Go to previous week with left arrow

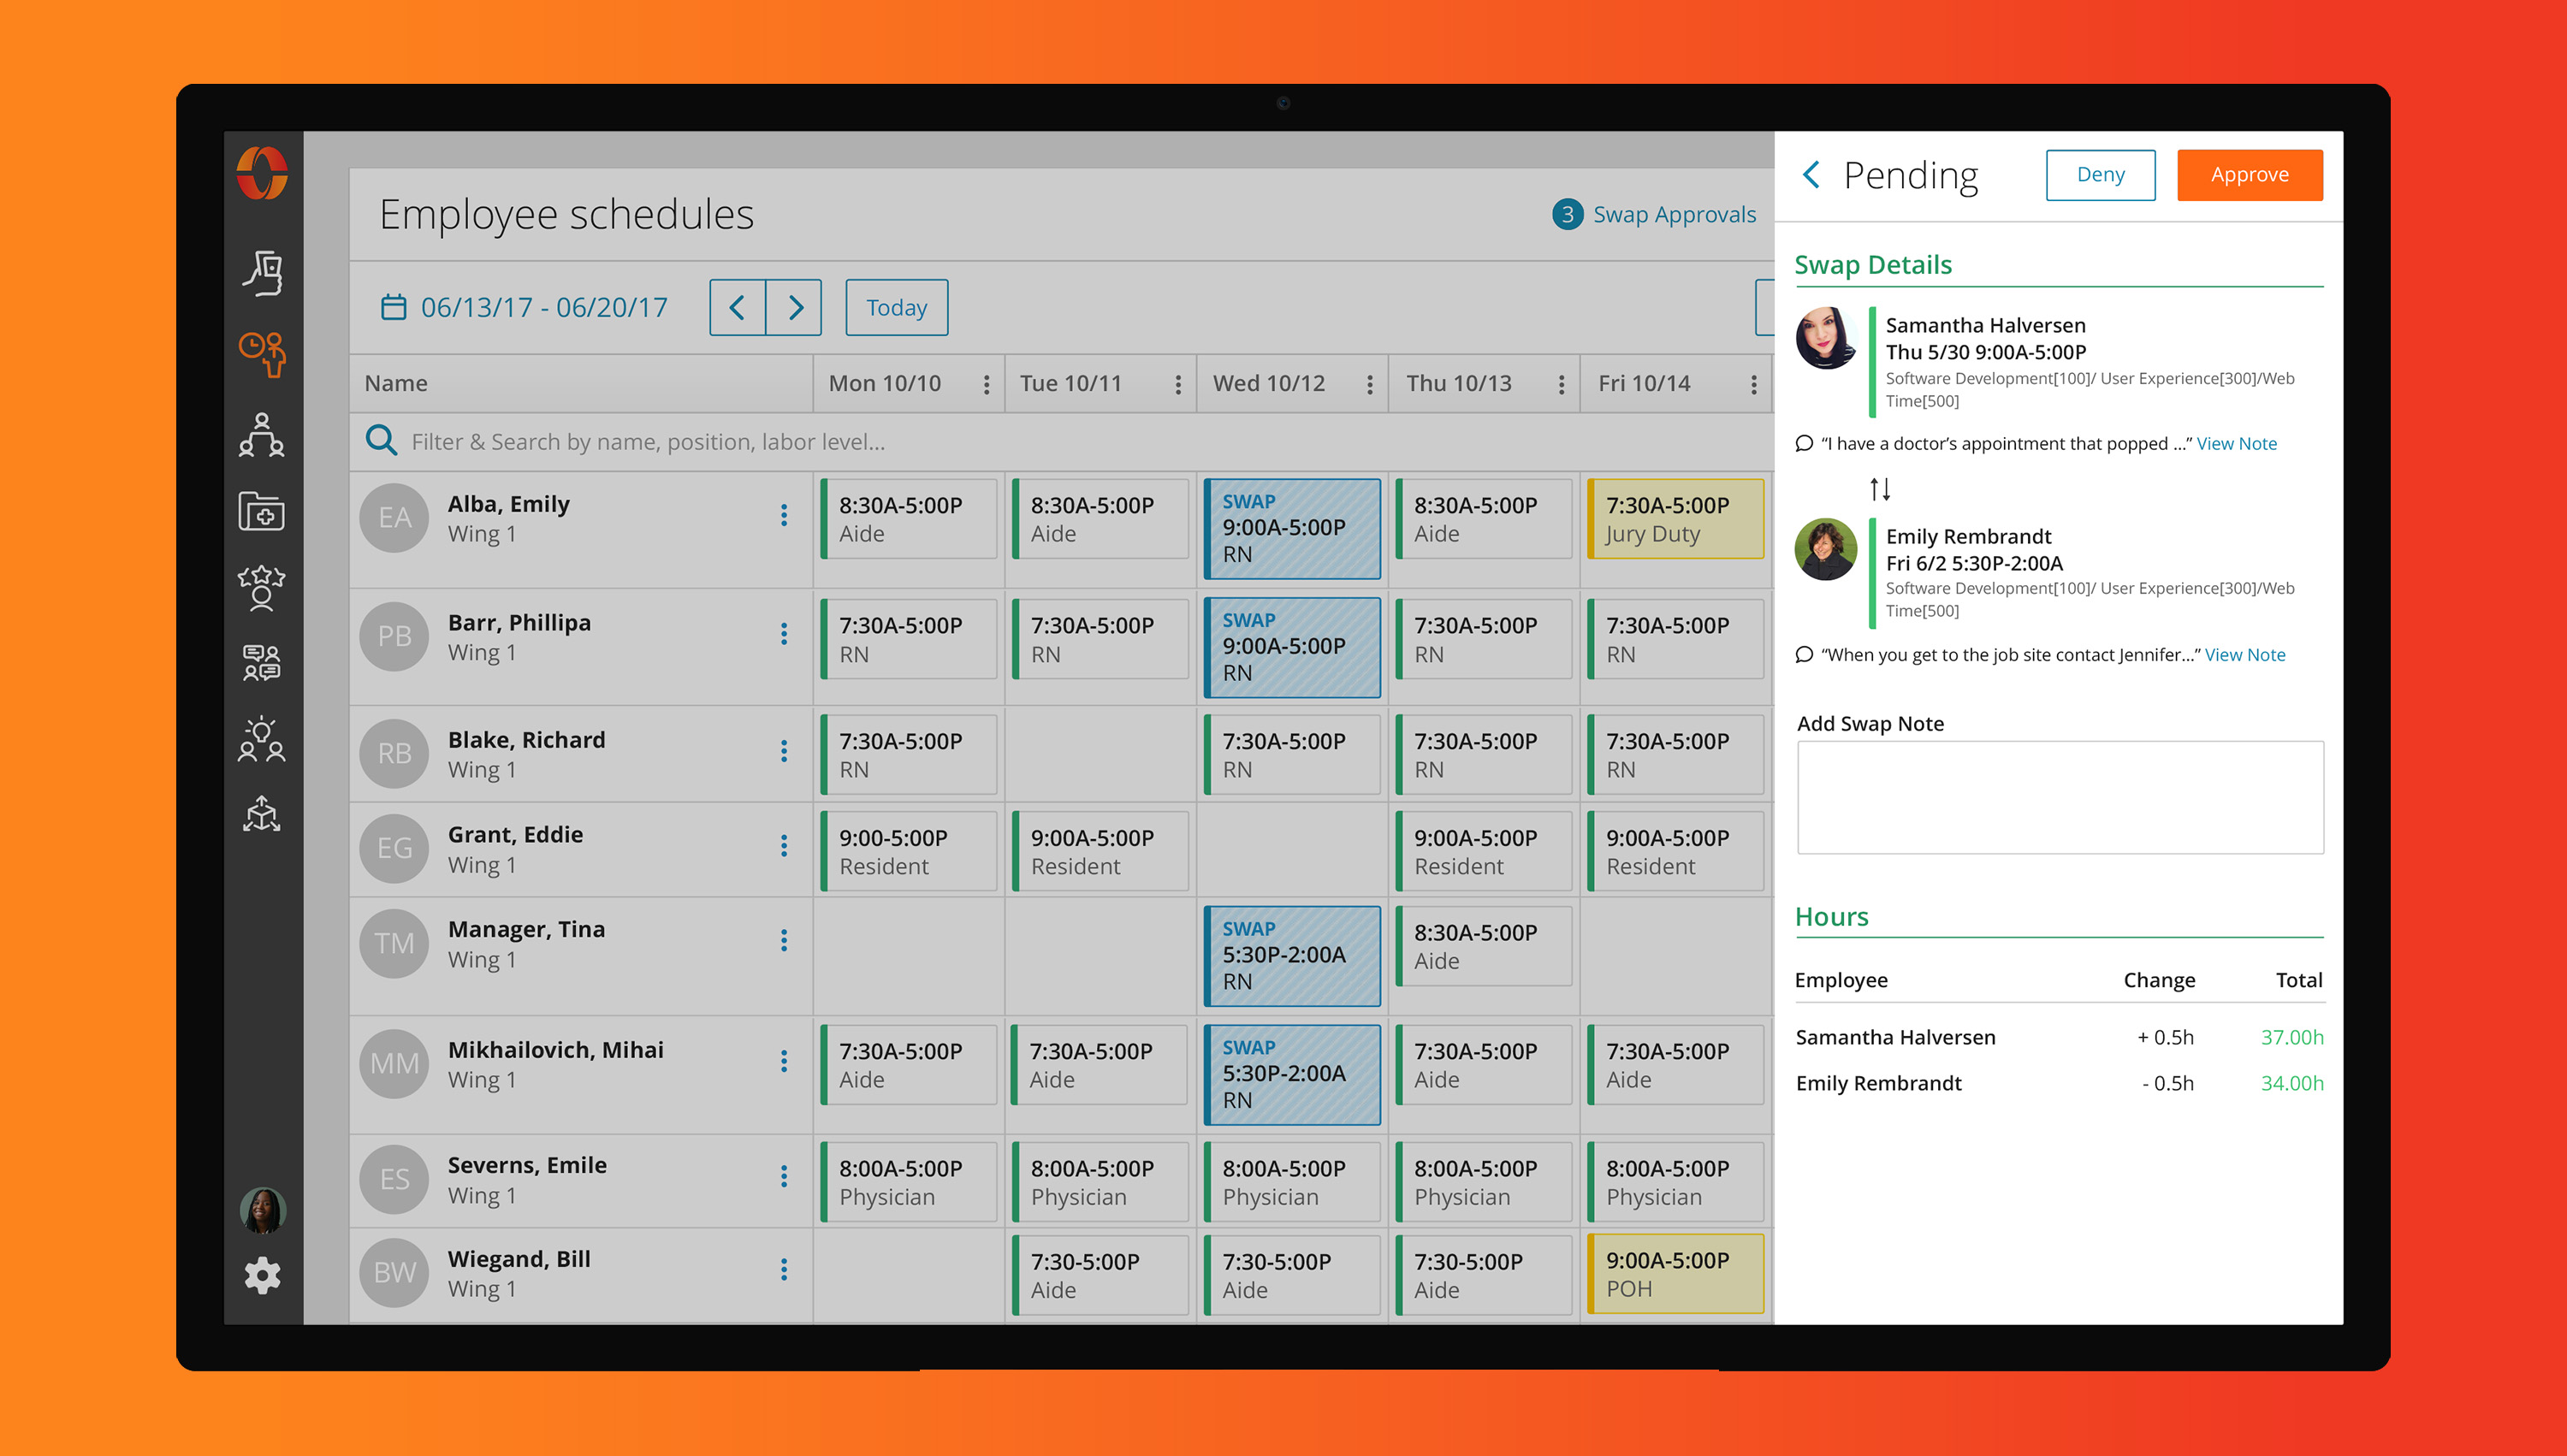point(737,307)
